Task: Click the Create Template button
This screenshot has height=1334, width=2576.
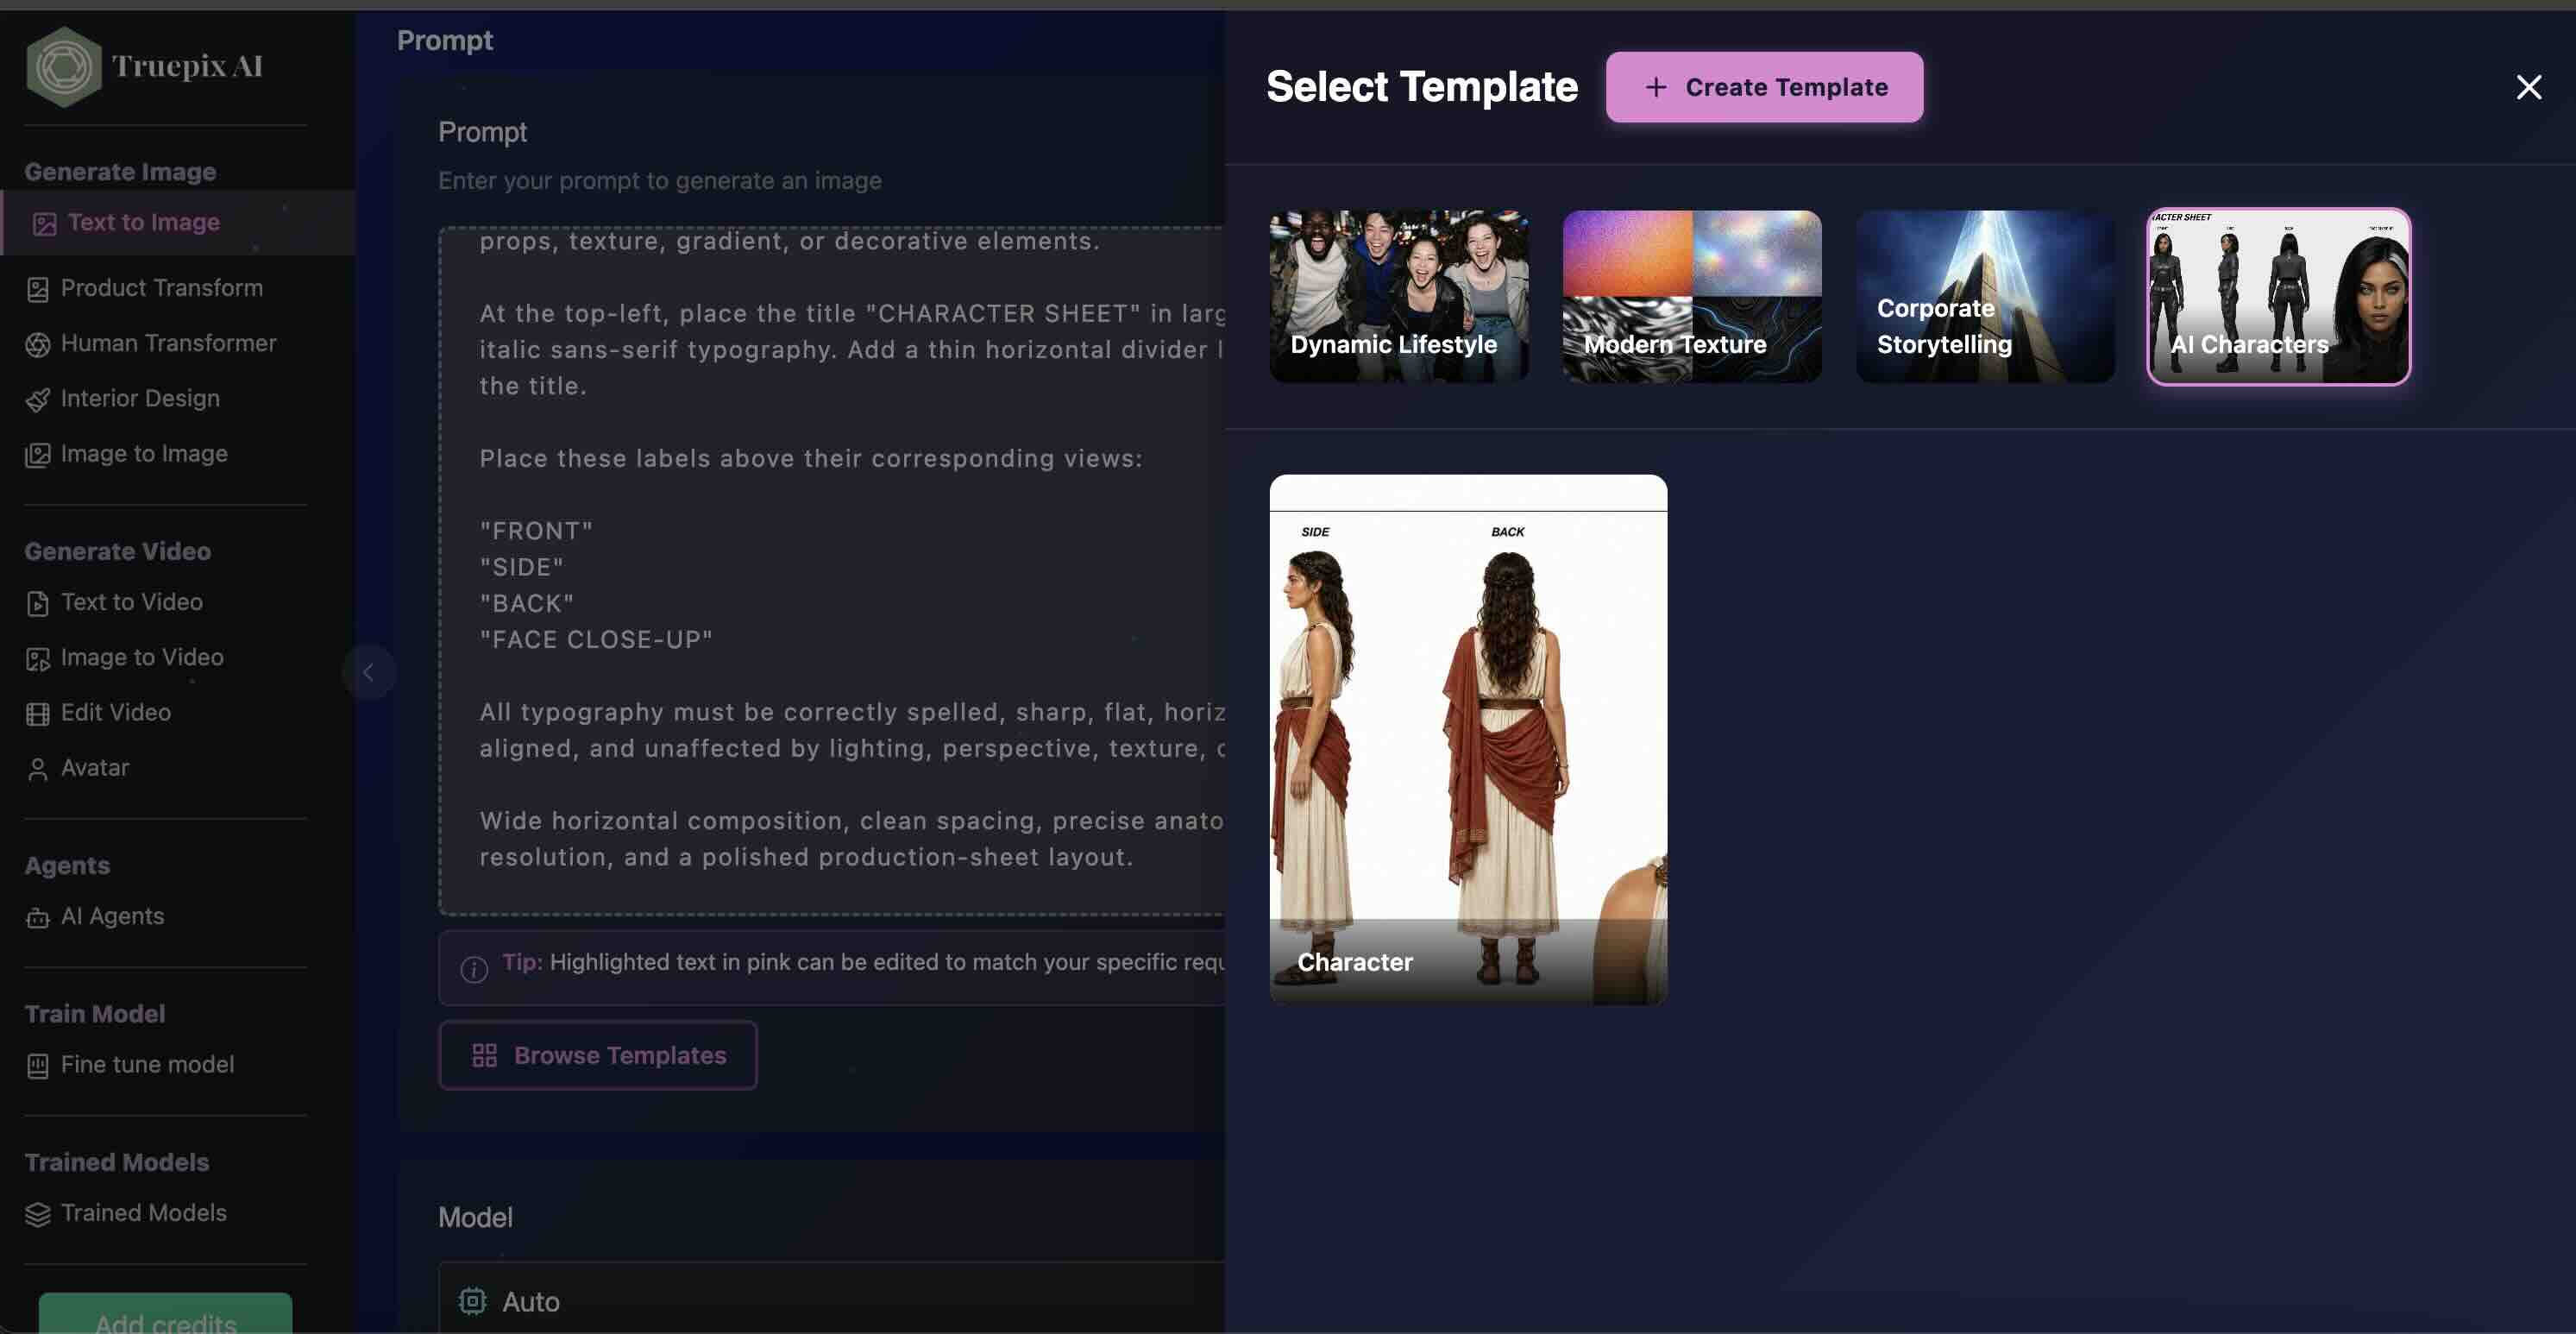Action: pyautogui.click(x=1764, y=87)
